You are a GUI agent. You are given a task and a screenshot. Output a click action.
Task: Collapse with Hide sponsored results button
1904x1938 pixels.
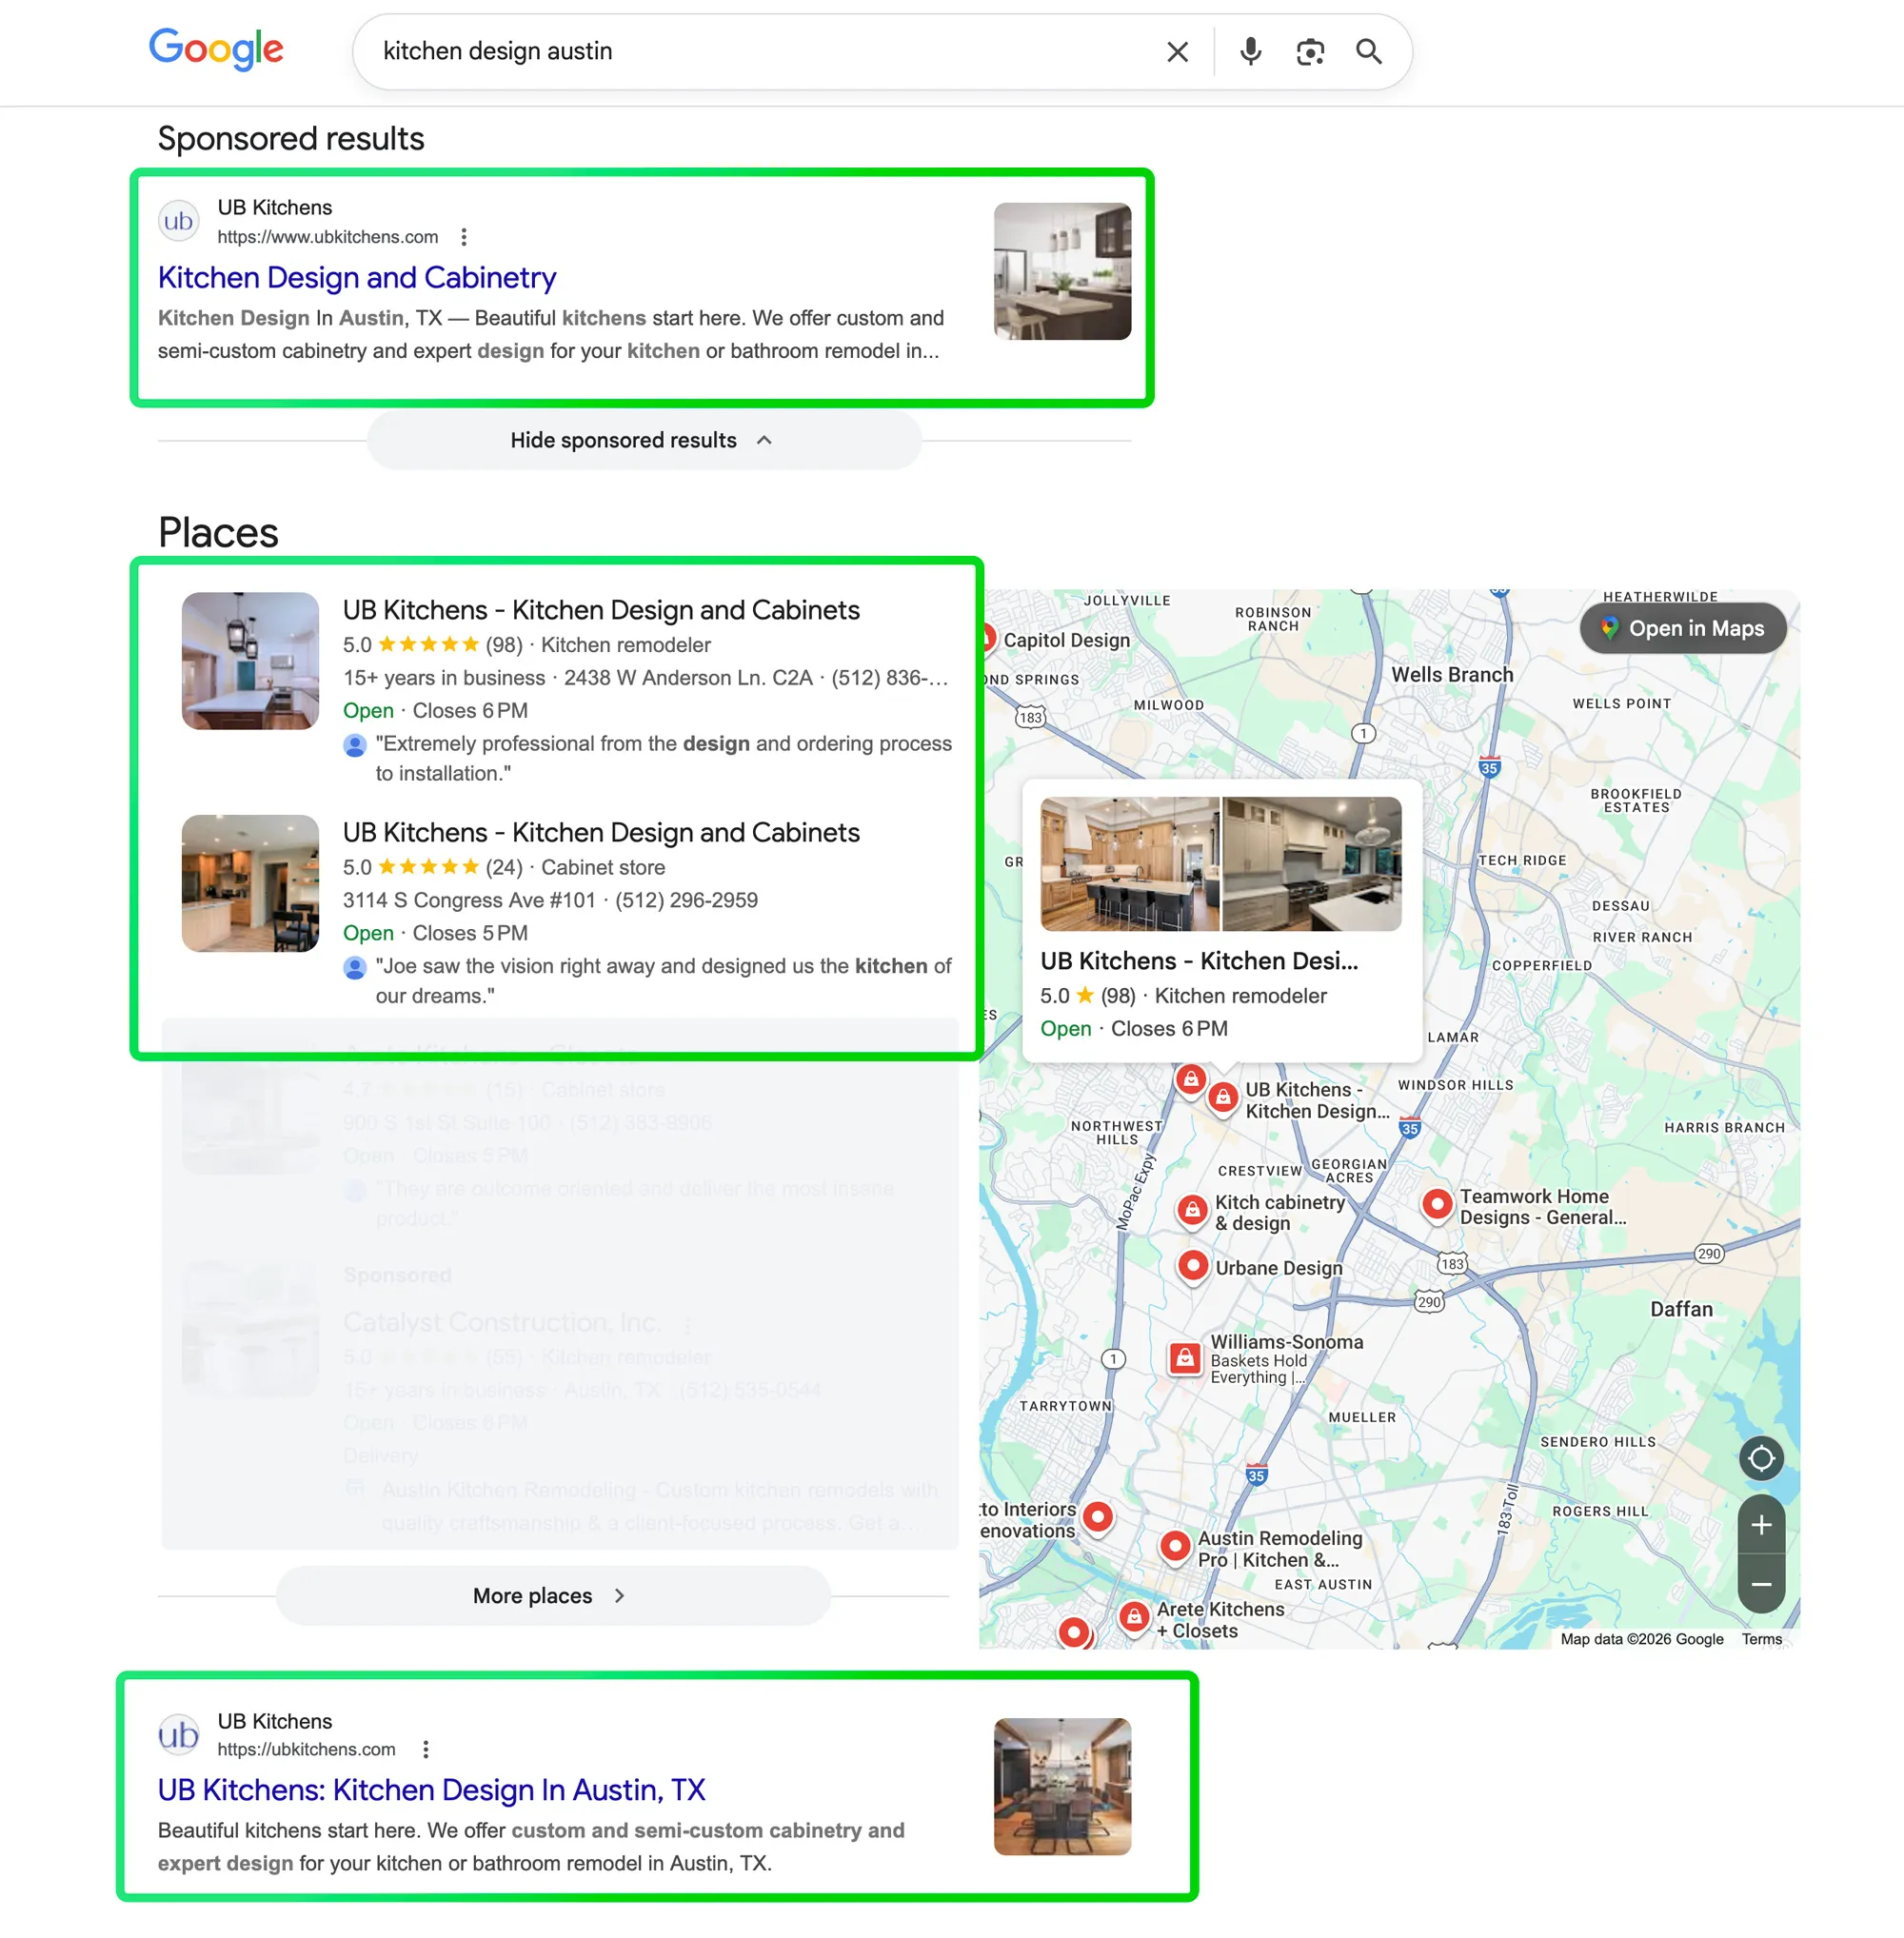tap(643, 440)
